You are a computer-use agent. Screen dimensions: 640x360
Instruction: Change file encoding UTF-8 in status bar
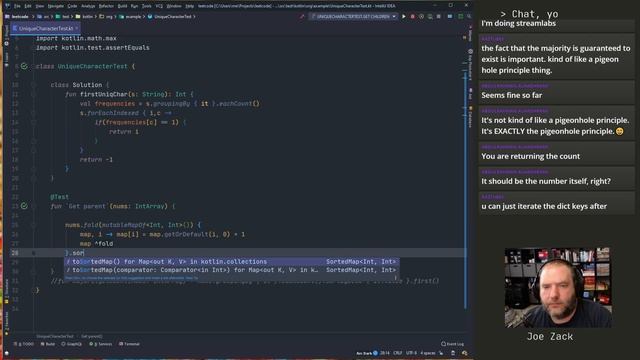coord(411,353)
